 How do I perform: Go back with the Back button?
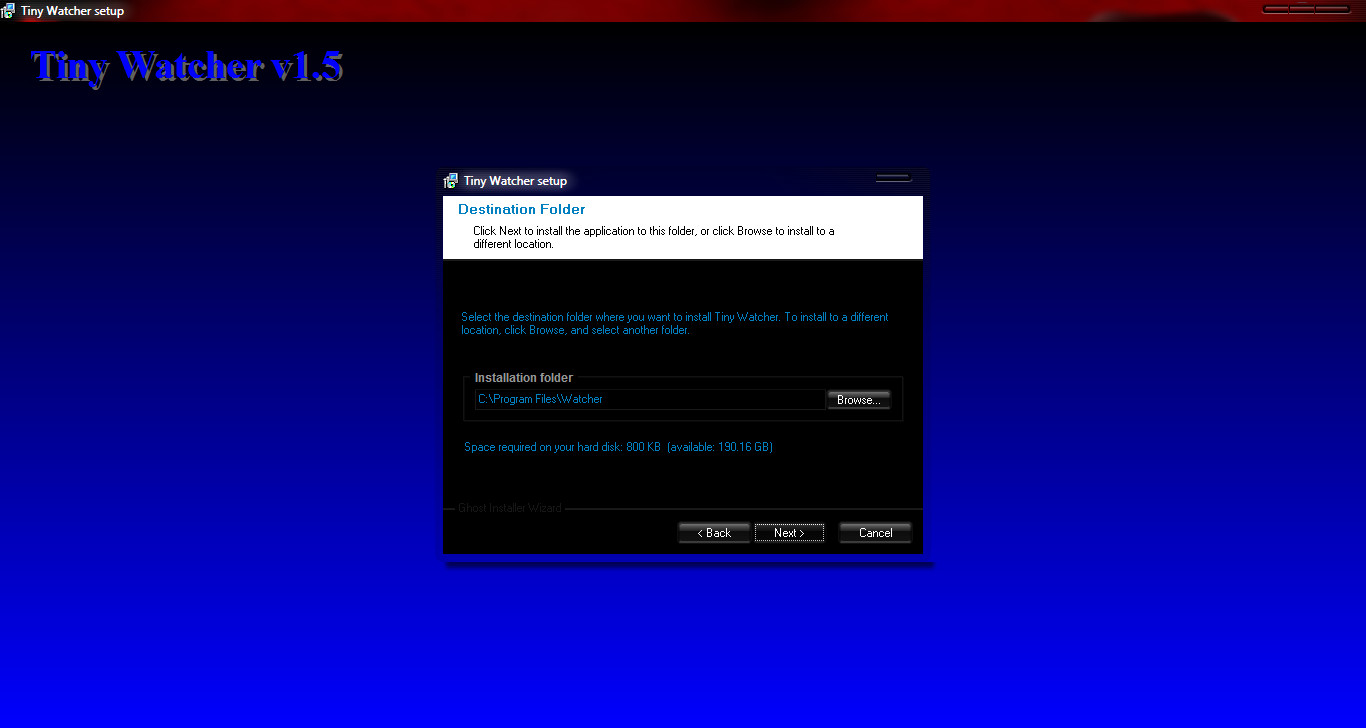coord(714,533)
